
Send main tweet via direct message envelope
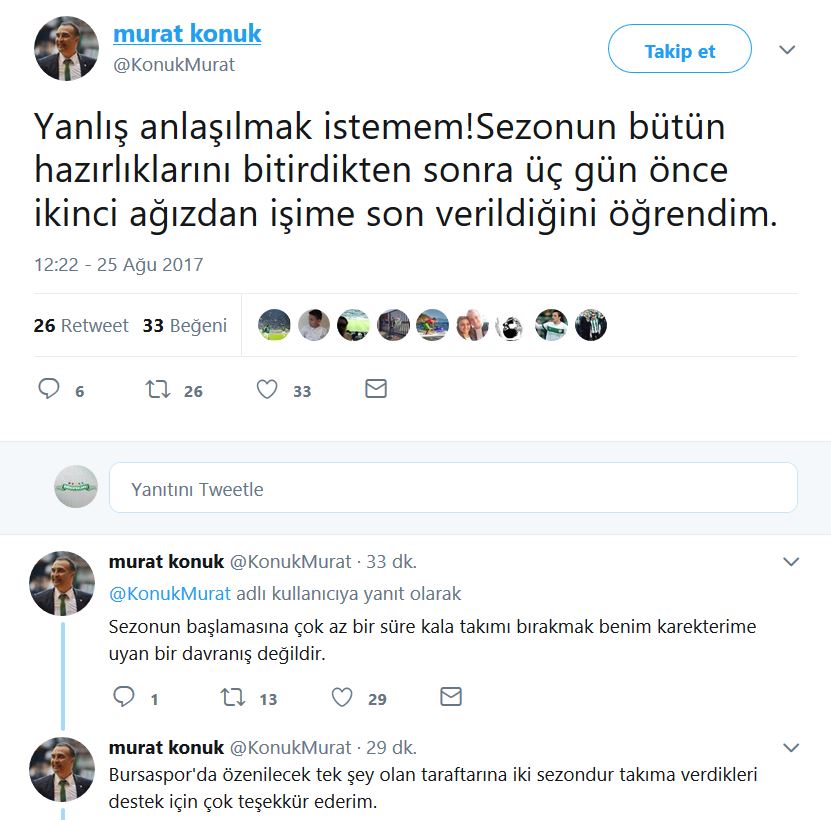pos(376,389)
